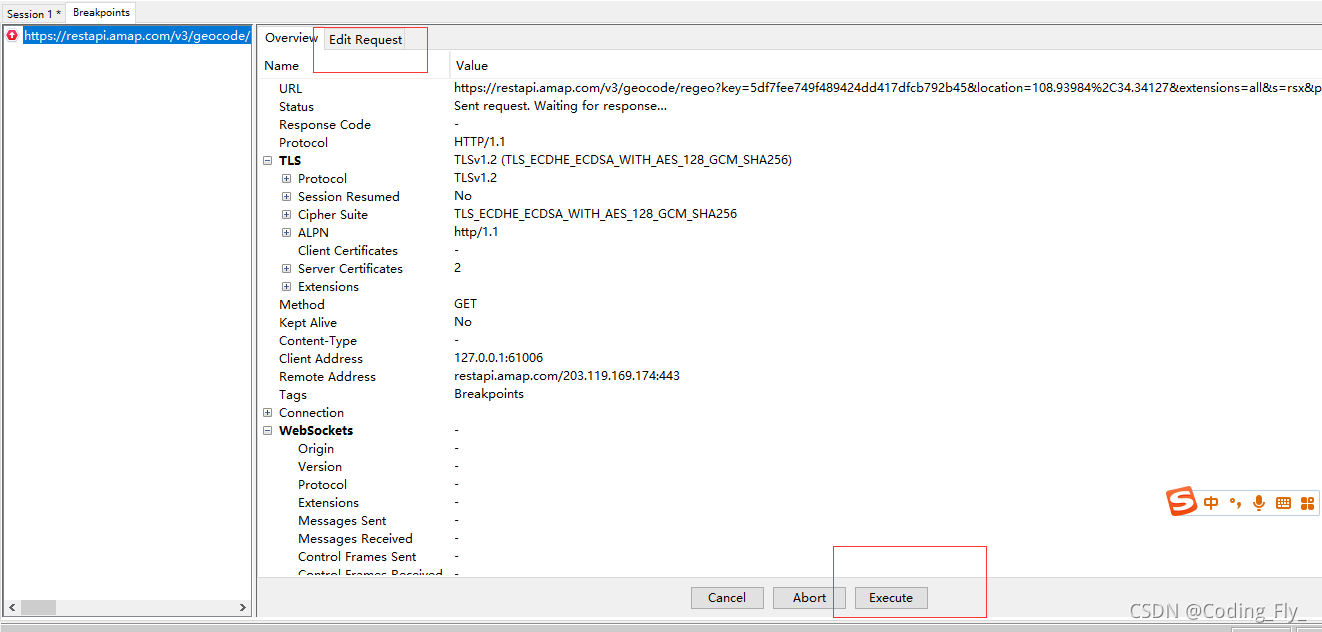Click the Execute button
Image resolution: width=1322 pixels, height=632 pixels.
(x=891, y=598)
